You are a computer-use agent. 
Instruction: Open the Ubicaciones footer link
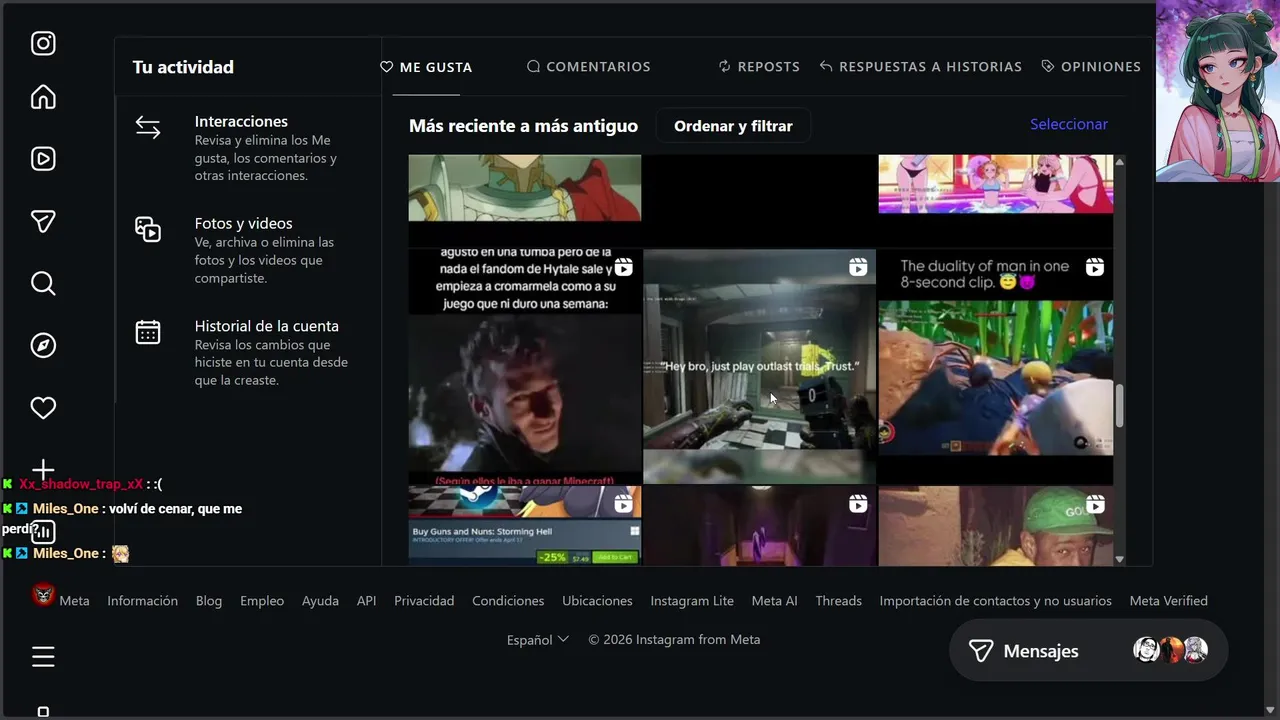click(x=597, y=601)
